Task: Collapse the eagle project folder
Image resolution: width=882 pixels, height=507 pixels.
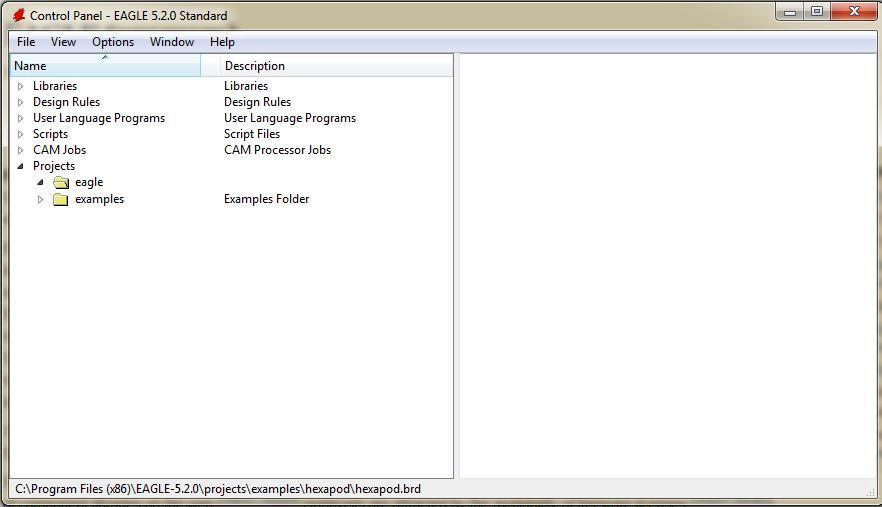Action: tap(40, 182)
